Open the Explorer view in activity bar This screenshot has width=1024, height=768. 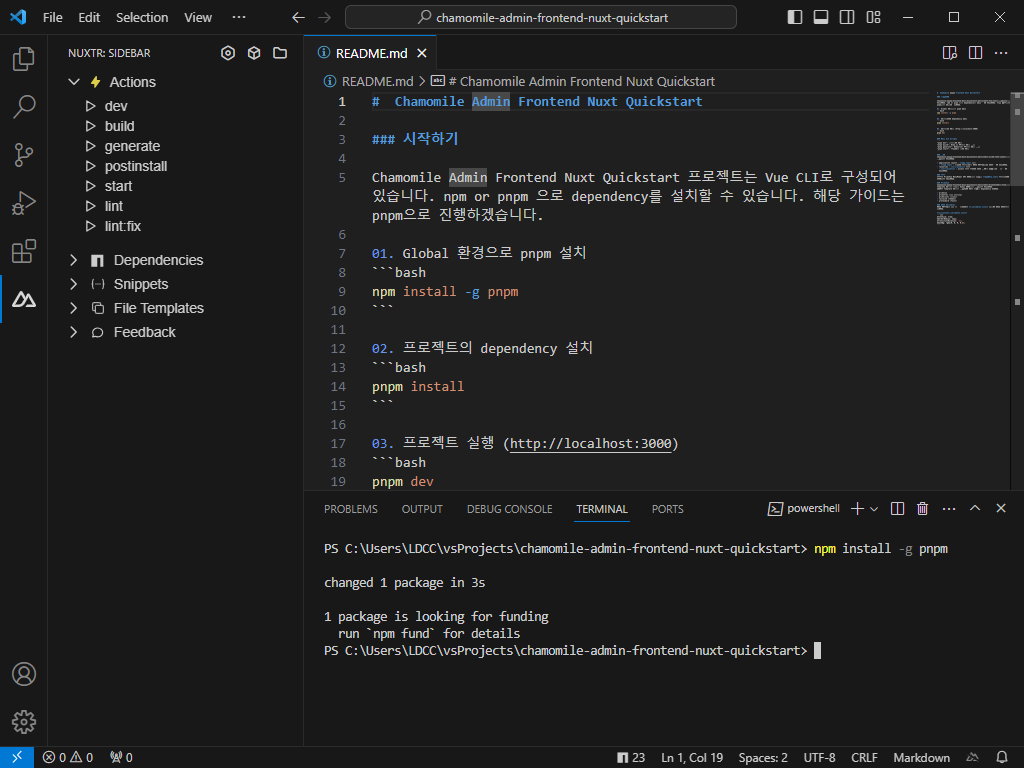point(24,59)
